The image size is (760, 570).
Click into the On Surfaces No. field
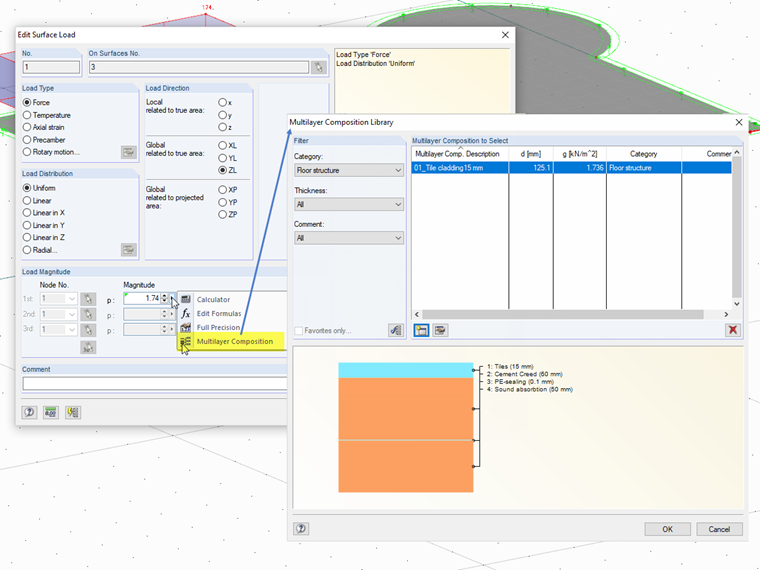(x=199, y=67)
